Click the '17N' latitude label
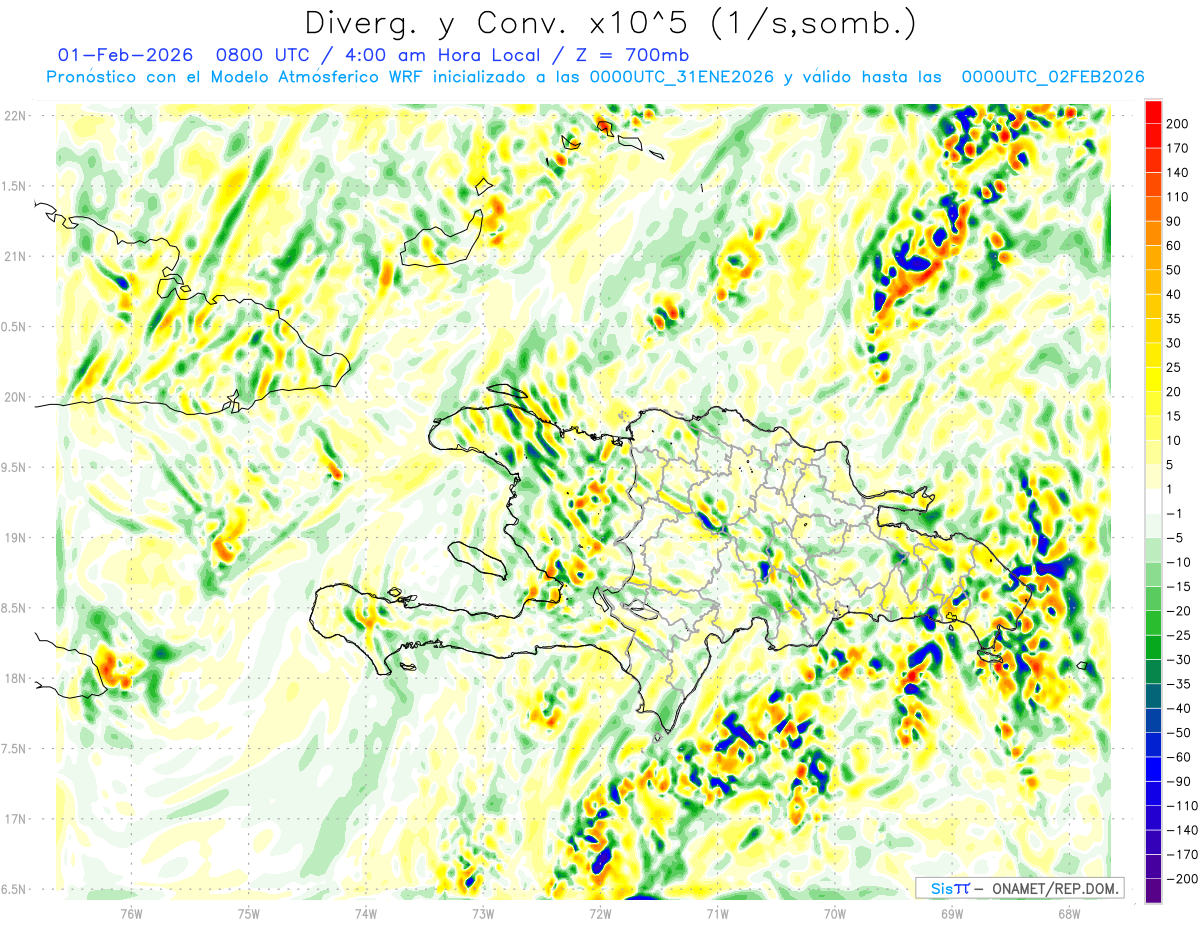Viewport: 1200px width, 927px height. pos(15,820)
